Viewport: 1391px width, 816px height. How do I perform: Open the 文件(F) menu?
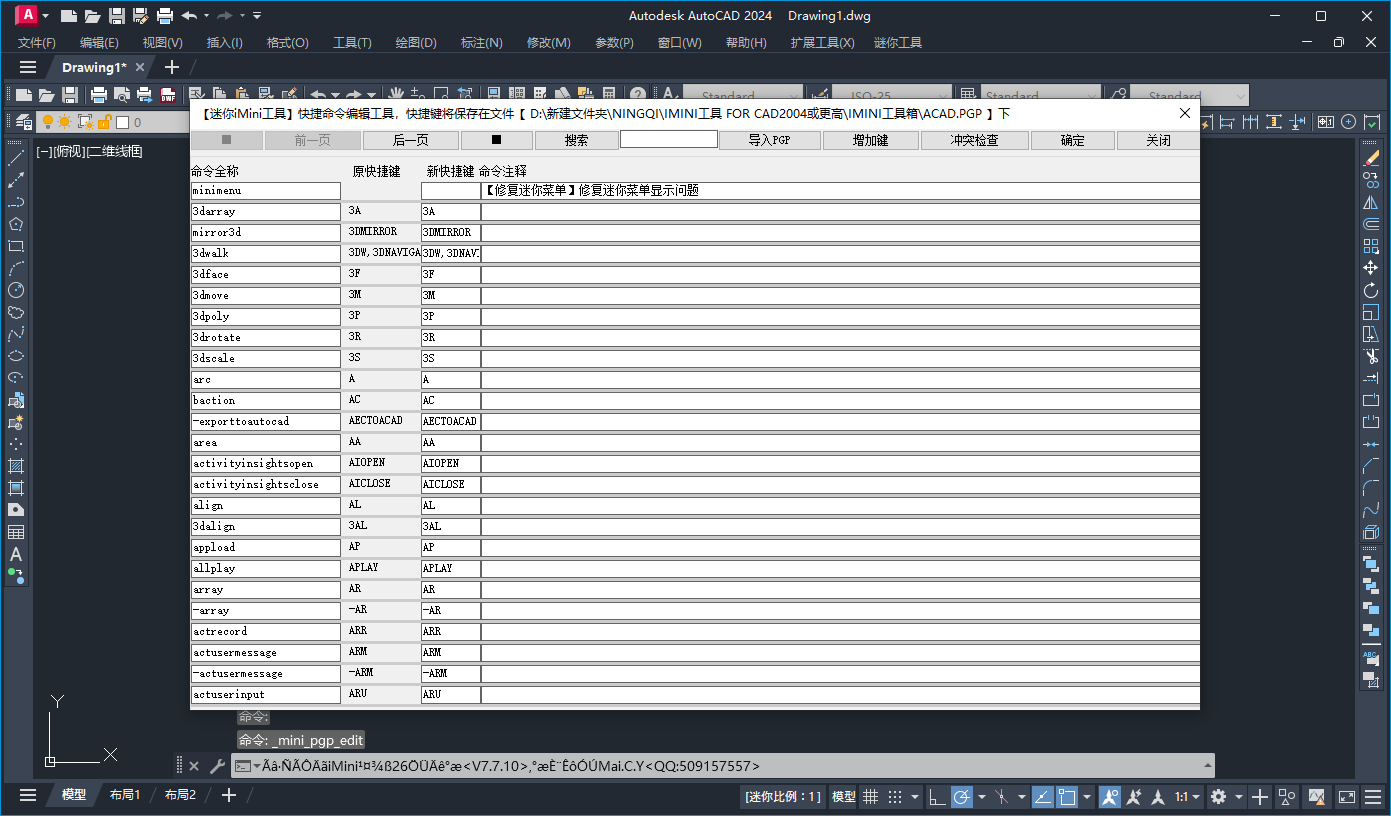[x=37, y=43]
